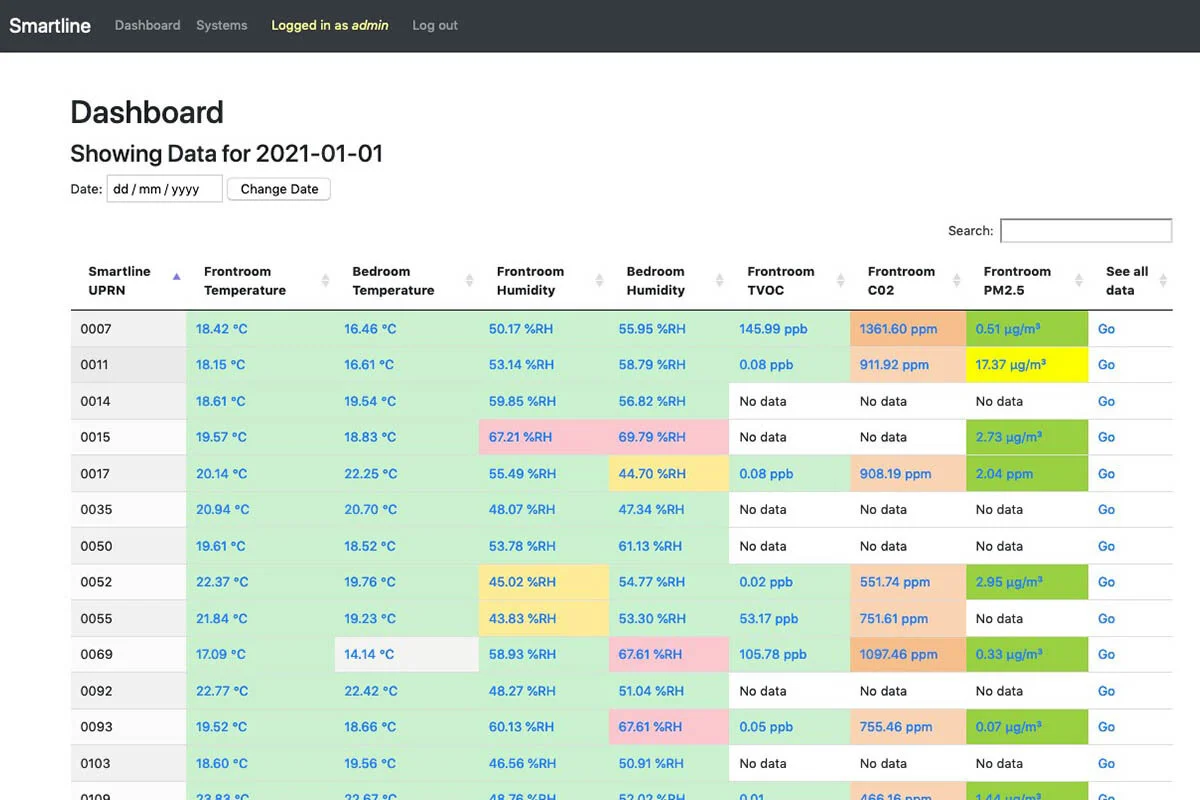
Task: Open the date picker in the date field
Action: [164, 188]
